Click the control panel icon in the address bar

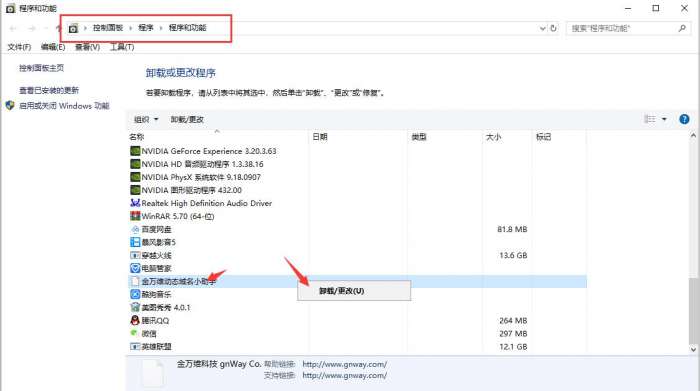(73, 28)
